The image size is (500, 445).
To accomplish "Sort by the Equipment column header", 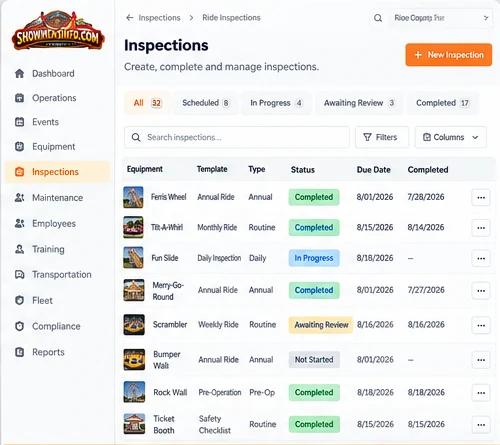I will 145,169.
